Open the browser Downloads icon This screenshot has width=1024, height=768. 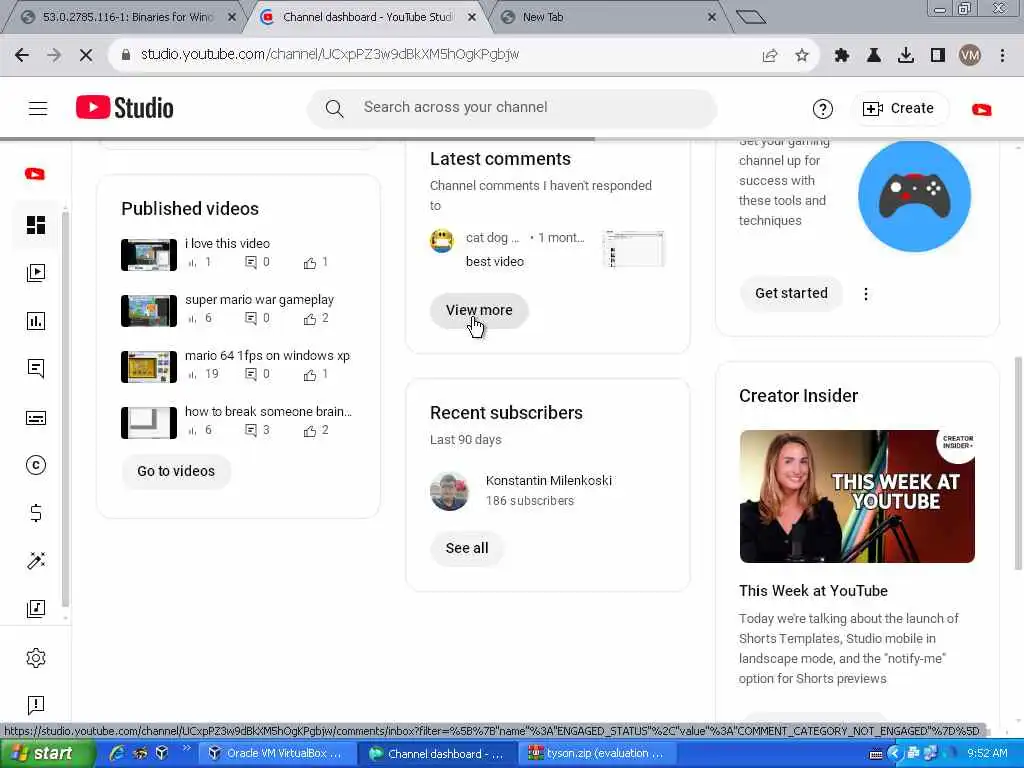(906, 56)
